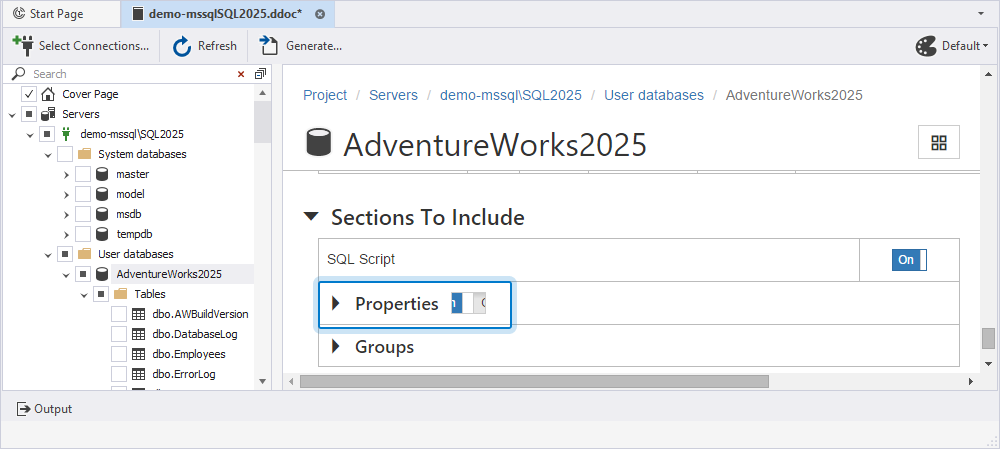
Task: Click the dbo.DatabaseLog table icon
Action: [138, 334]
